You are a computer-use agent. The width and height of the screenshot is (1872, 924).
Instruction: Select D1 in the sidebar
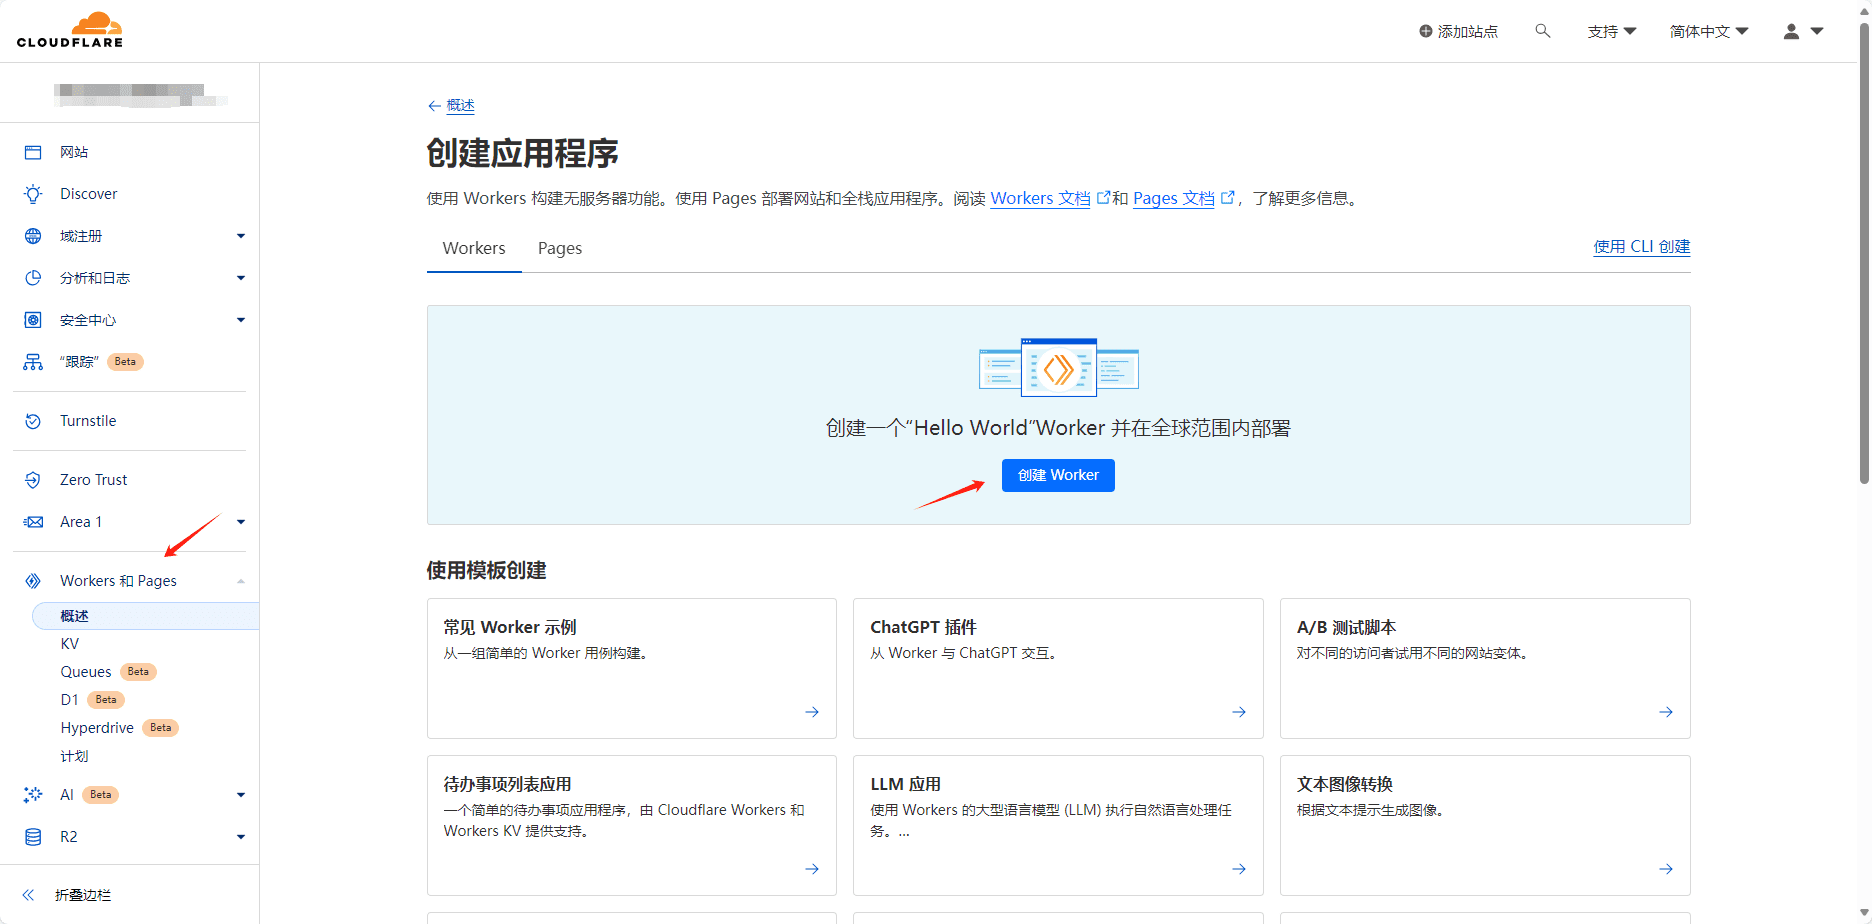pyautogui.click(x=70, y=700)
